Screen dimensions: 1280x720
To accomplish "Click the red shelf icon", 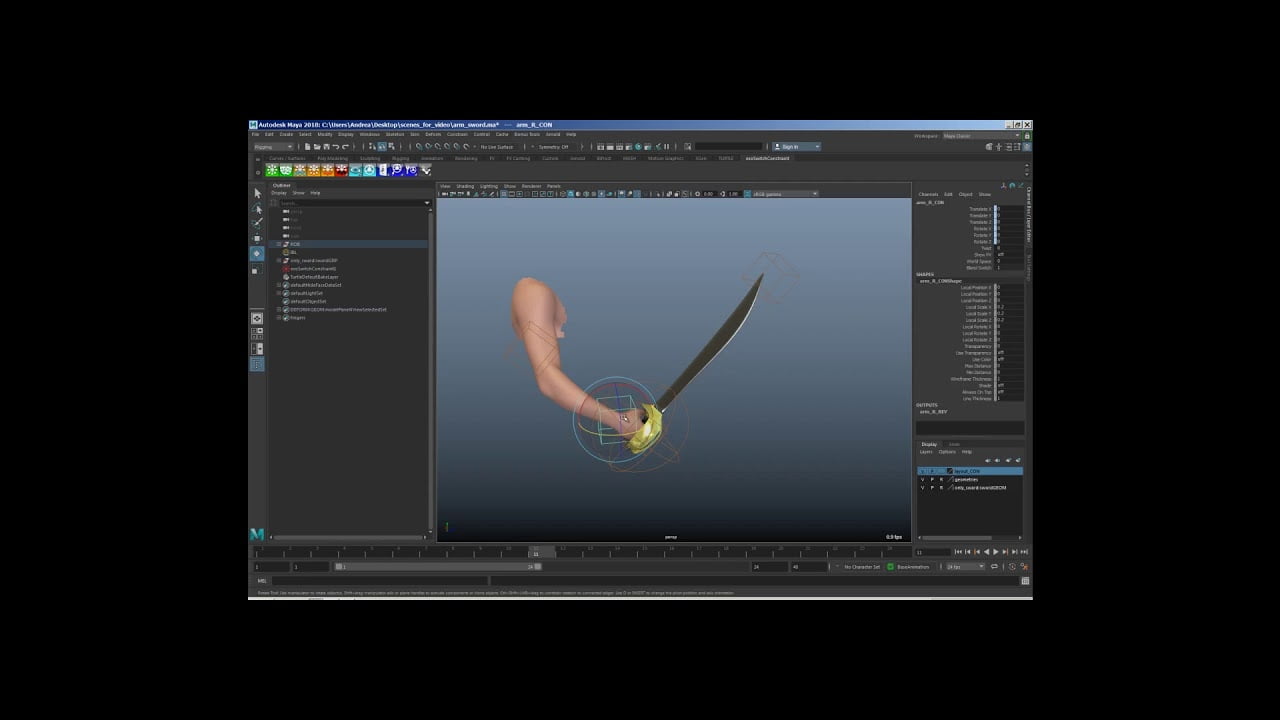I will pyautogui.click(x=341, y=170).
